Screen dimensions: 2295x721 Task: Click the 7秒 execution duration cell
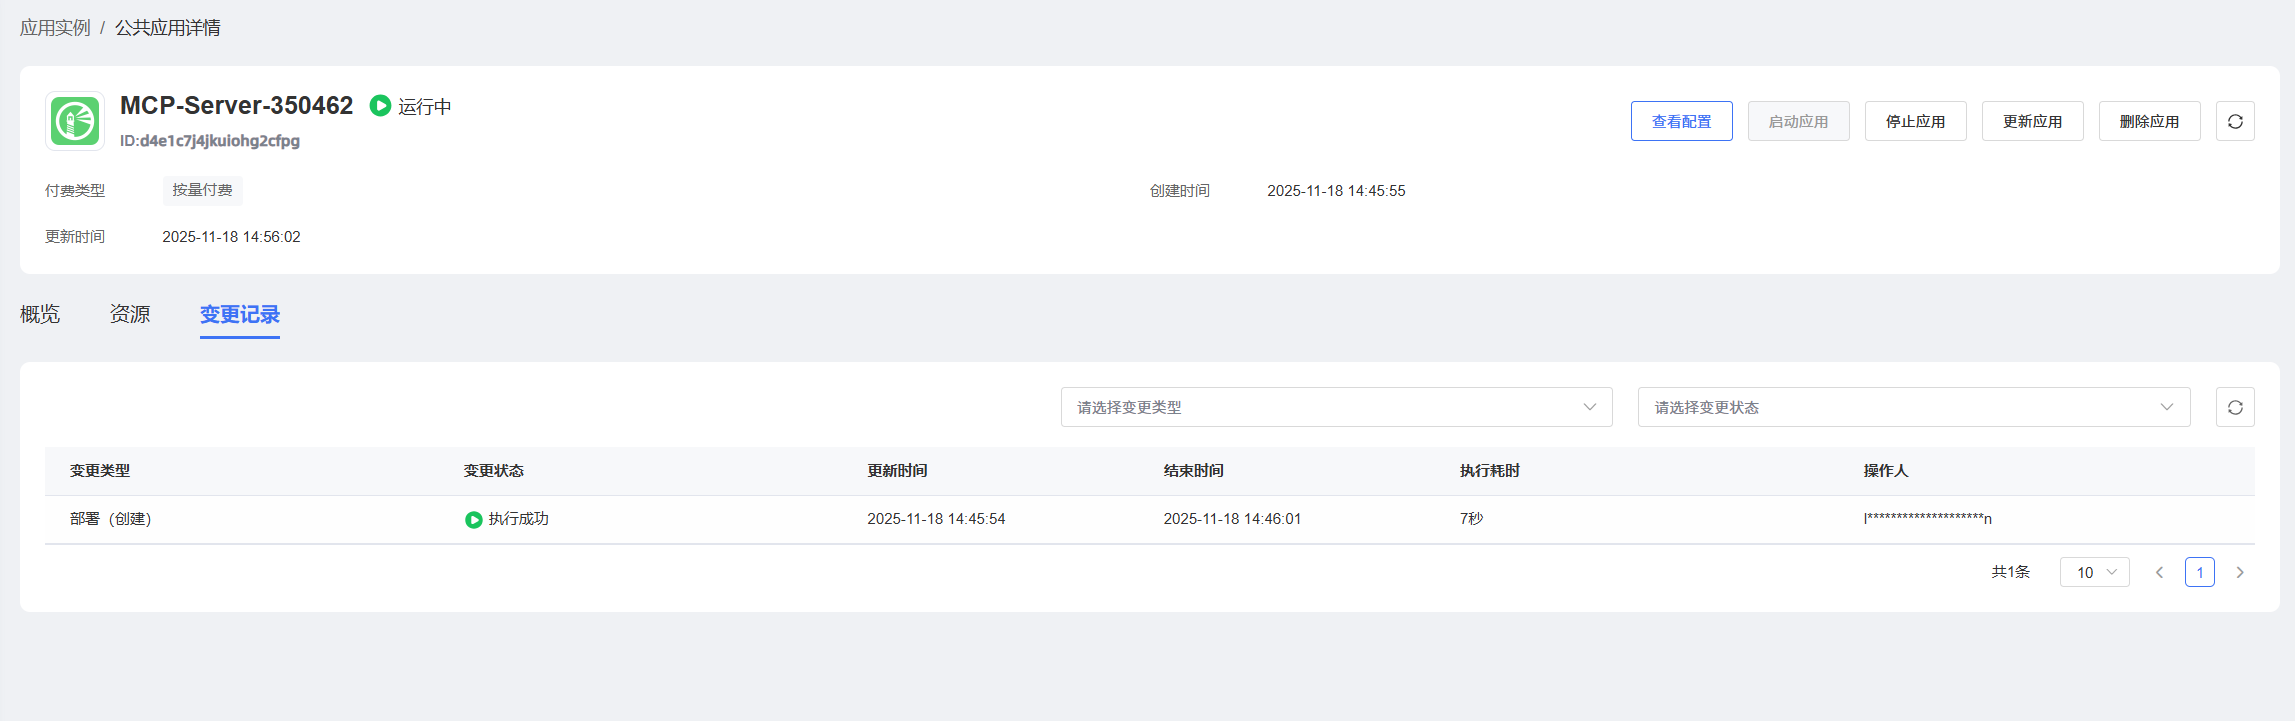1471,519
